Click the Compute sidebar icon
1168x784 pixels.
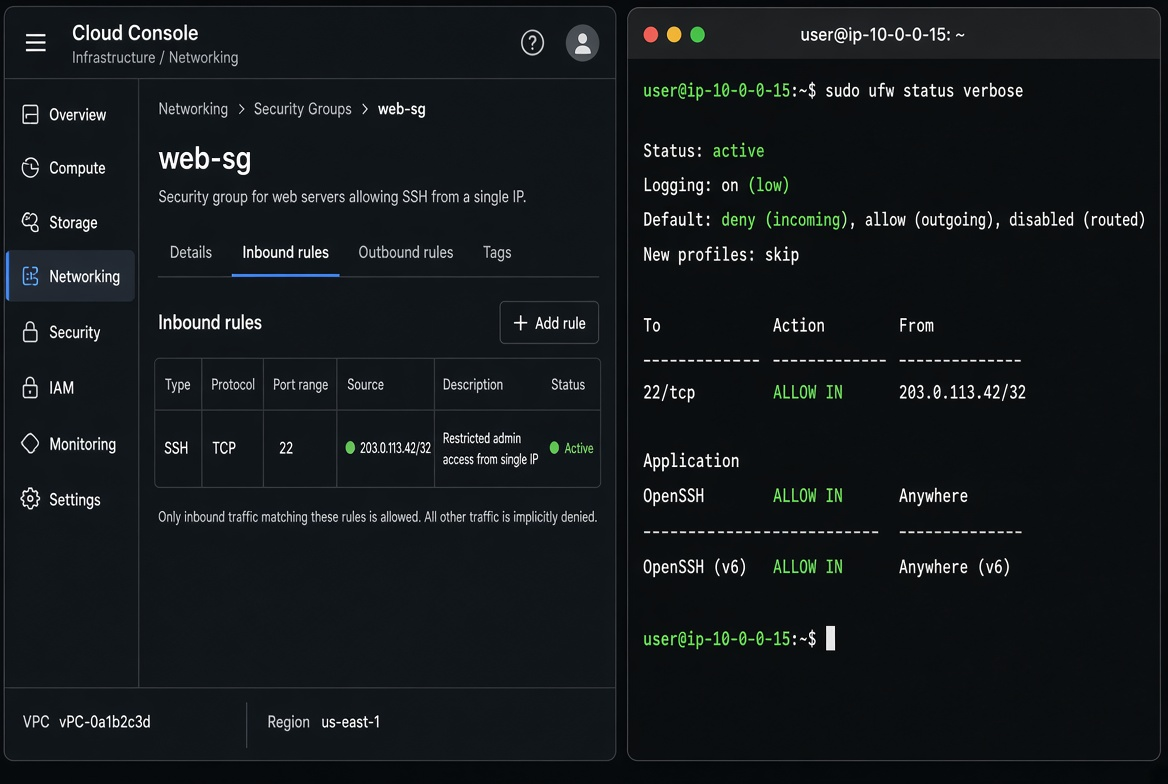point(31,168)
